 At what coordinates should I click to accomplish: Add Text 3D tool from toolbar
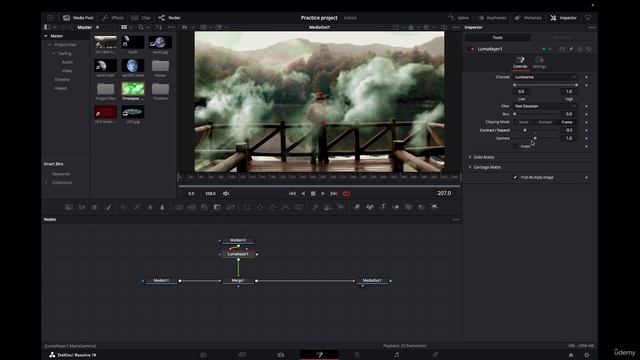pos(382,207)
